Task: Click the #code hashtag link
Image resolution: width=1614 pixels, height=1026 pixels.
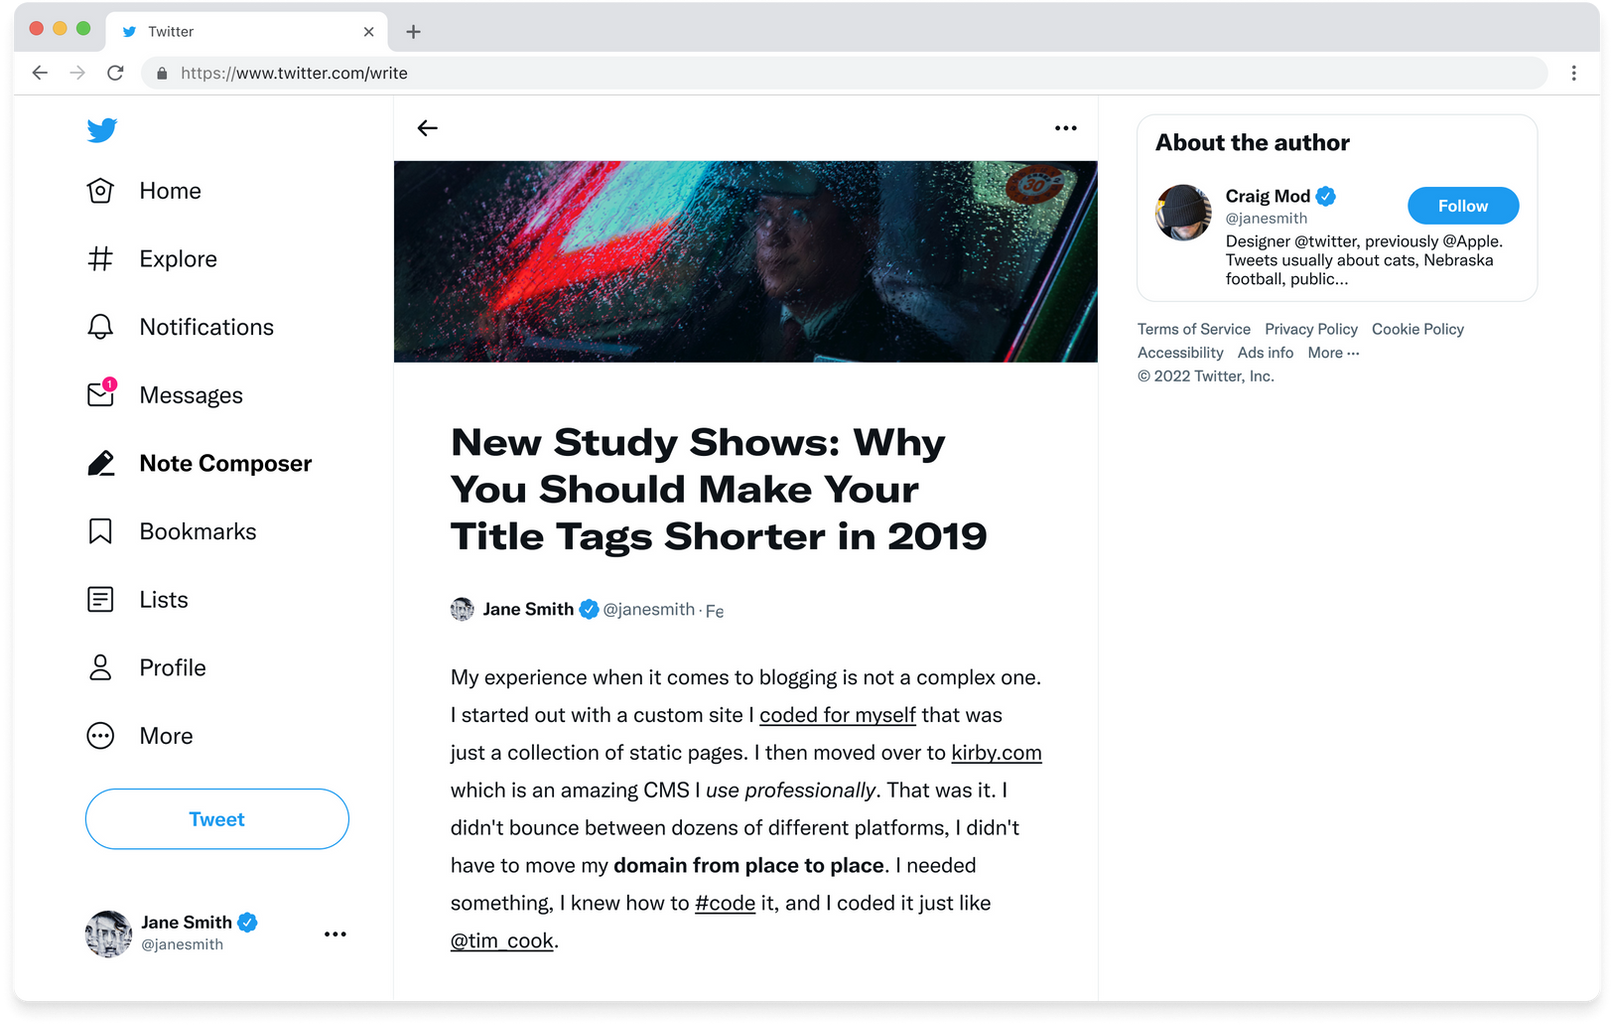Action: 724,903
